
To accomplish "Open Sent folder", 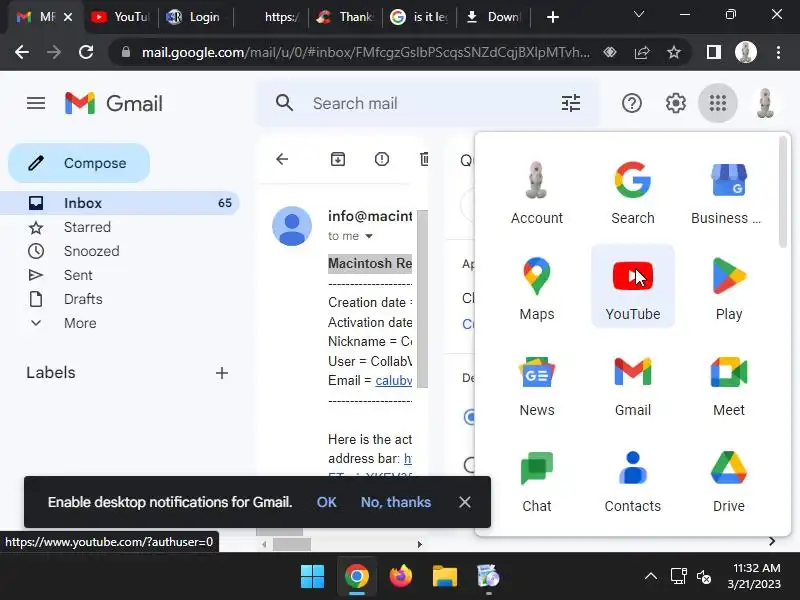I will point(119,275).
